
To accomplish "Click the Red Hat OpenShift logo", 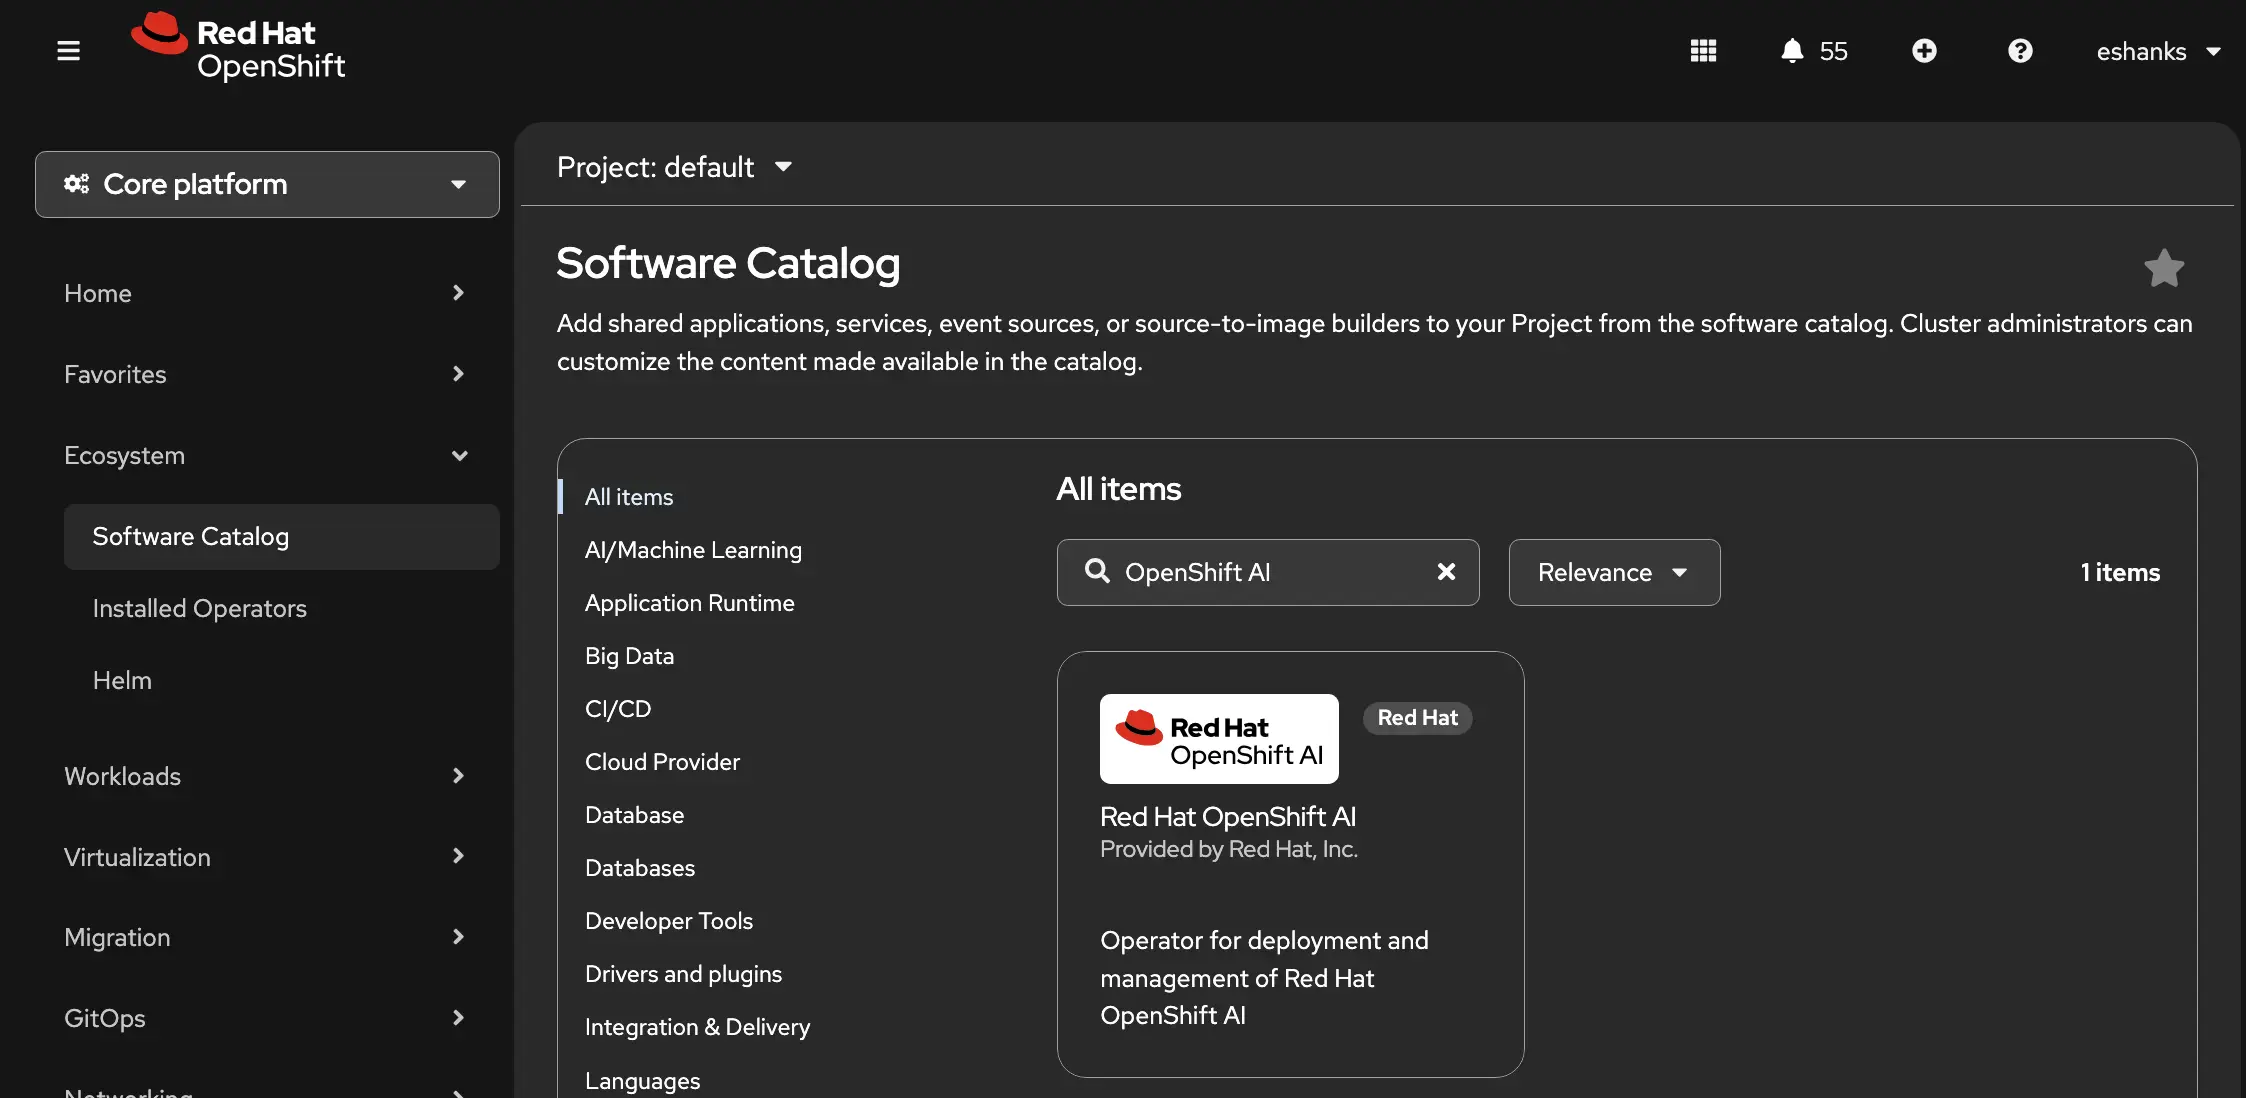I will [238, 47].
